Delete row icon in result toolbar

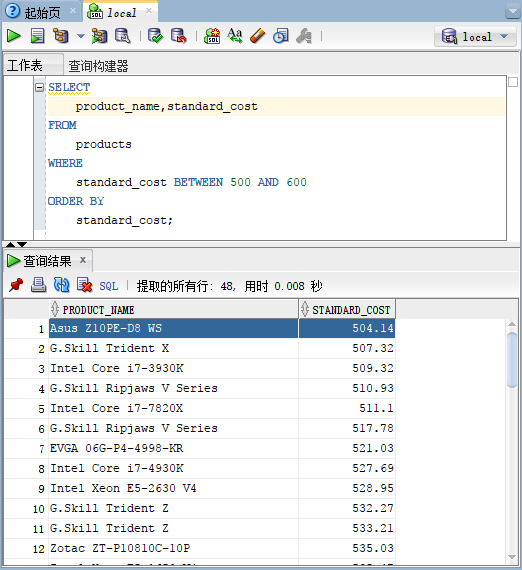[x=84, y=285]
